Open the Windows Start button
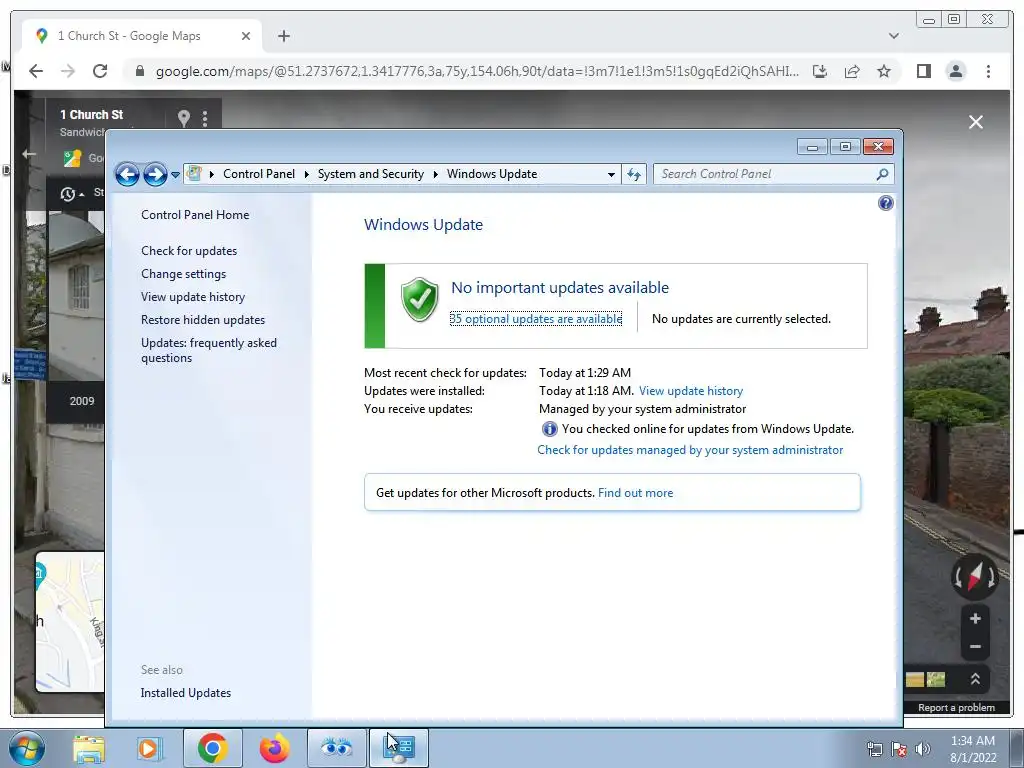Screen dimensions: 1024x768 click(27, 748)
